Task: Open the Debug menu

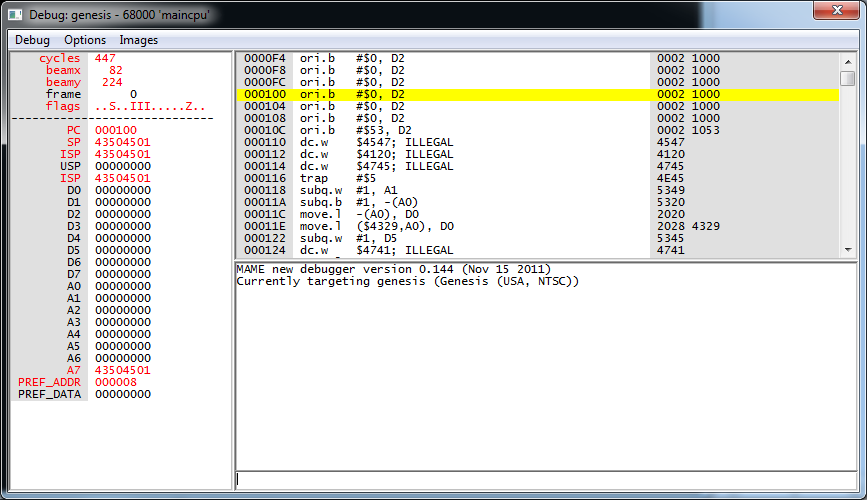Action: (32, 40)
